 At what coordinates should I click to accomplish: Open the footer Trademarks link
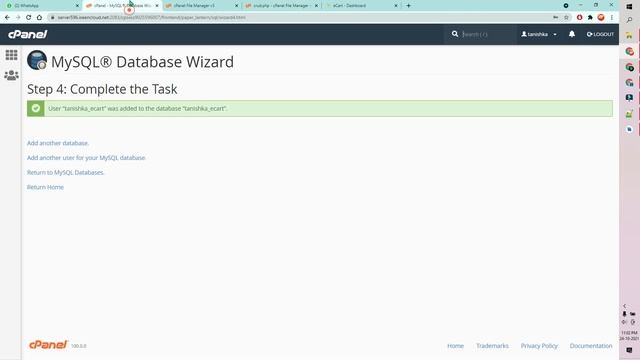pos(492,346)
